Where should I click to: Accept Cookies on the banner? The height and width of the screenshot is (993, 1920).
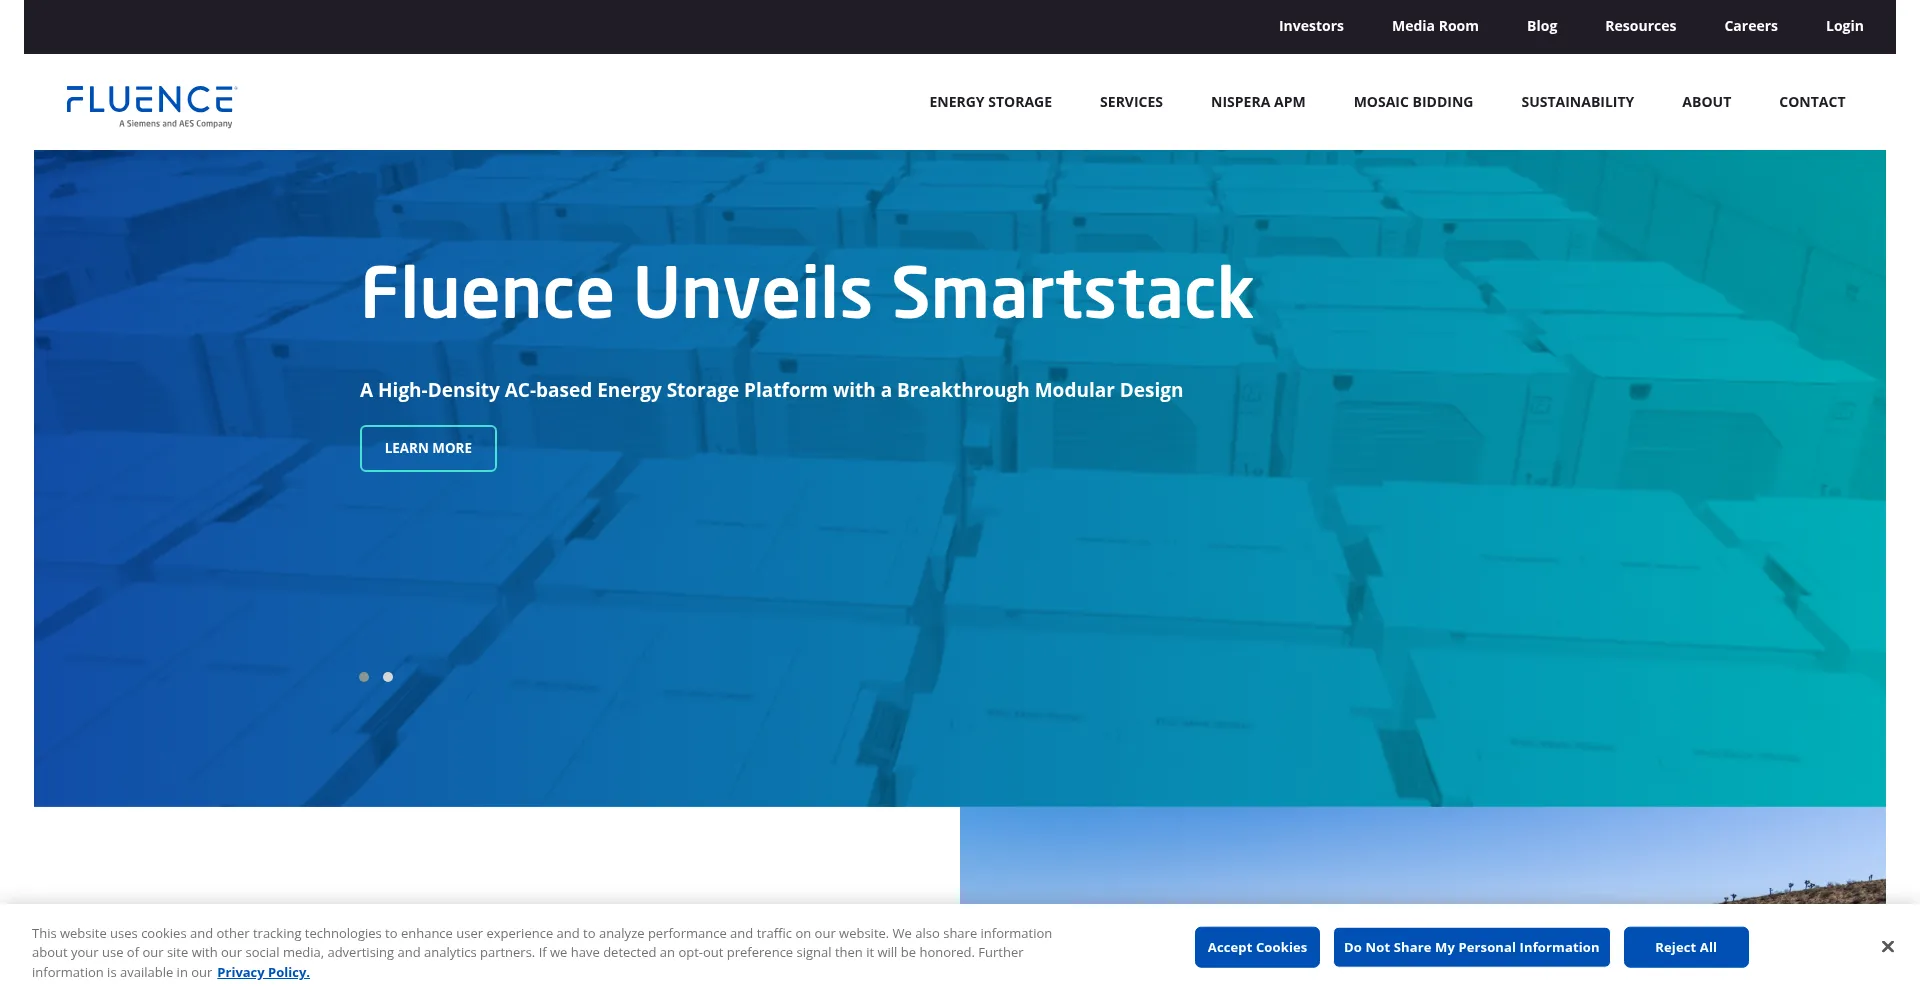(x=1257, y=947)
